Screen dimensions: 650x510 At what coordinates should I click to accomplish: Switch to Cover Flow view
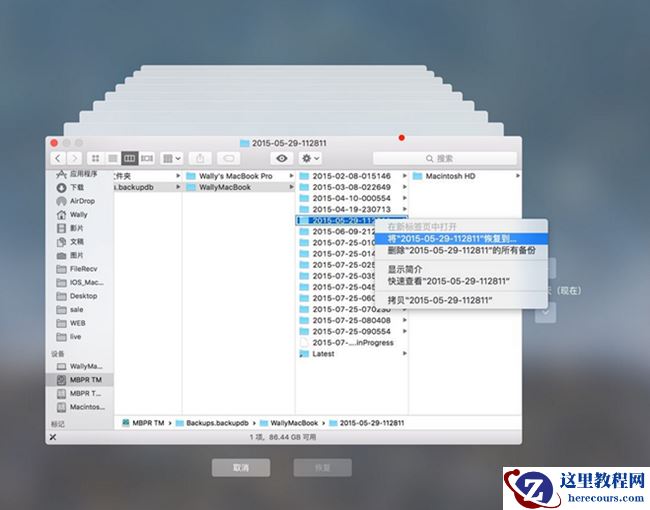click(x=147, y=158)
